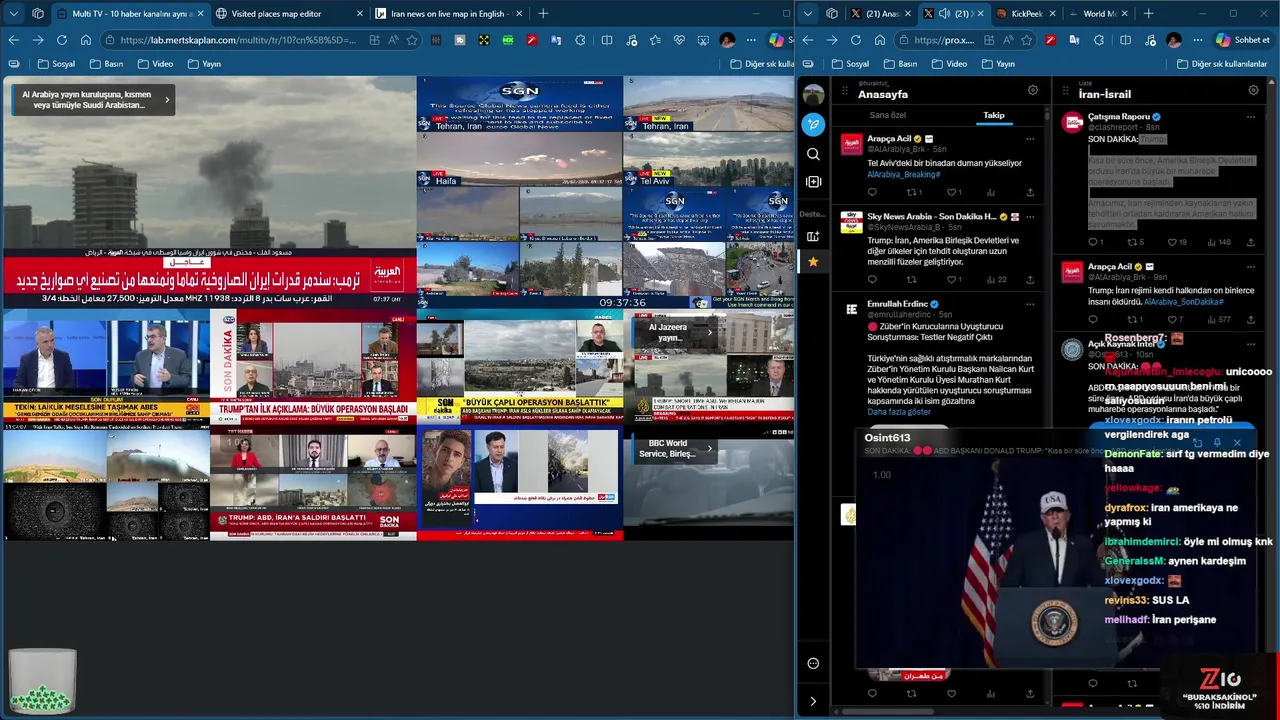
Task: Open the new deck icon under Deste
Action: [x=813, y=236]
